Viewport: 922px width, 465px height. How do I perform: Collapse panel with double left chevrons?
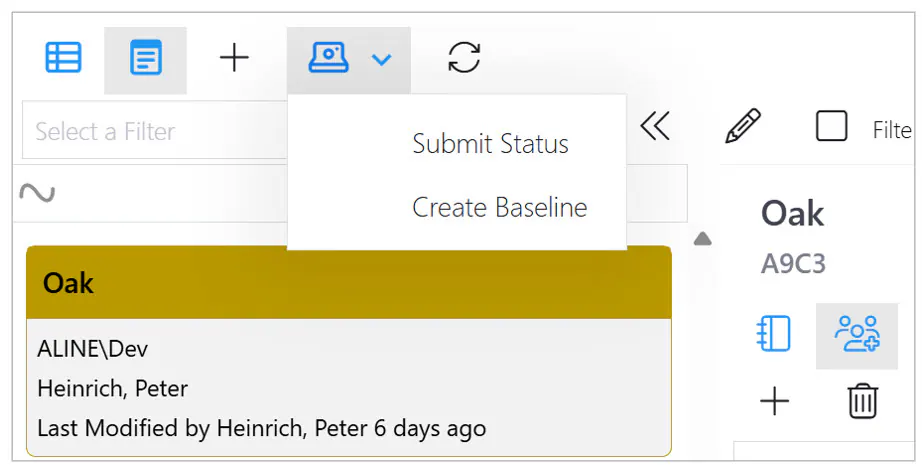click(655, 126)
